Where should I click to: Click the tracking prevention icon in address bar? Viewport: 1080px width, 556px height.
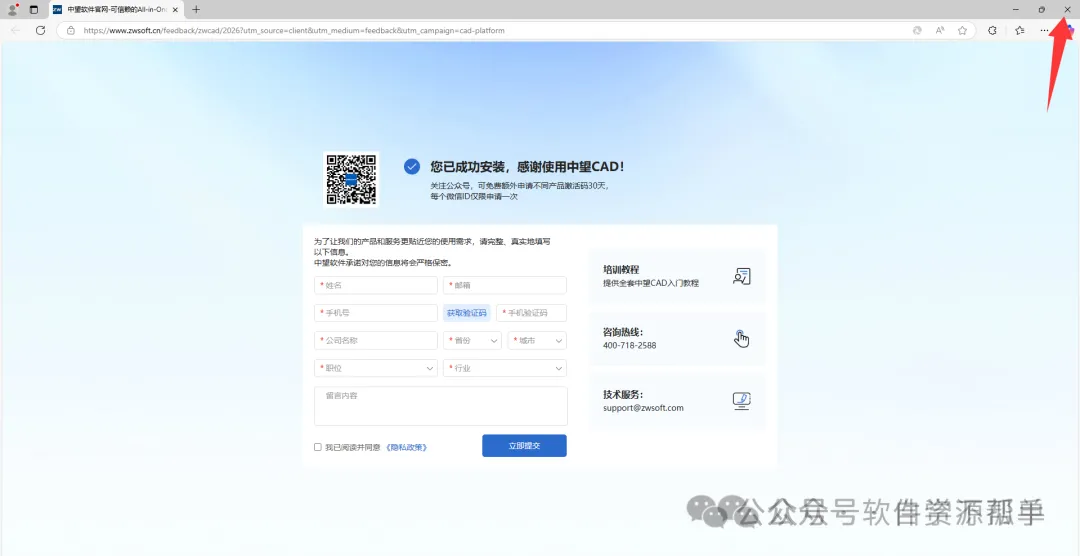tap(917, 30)
